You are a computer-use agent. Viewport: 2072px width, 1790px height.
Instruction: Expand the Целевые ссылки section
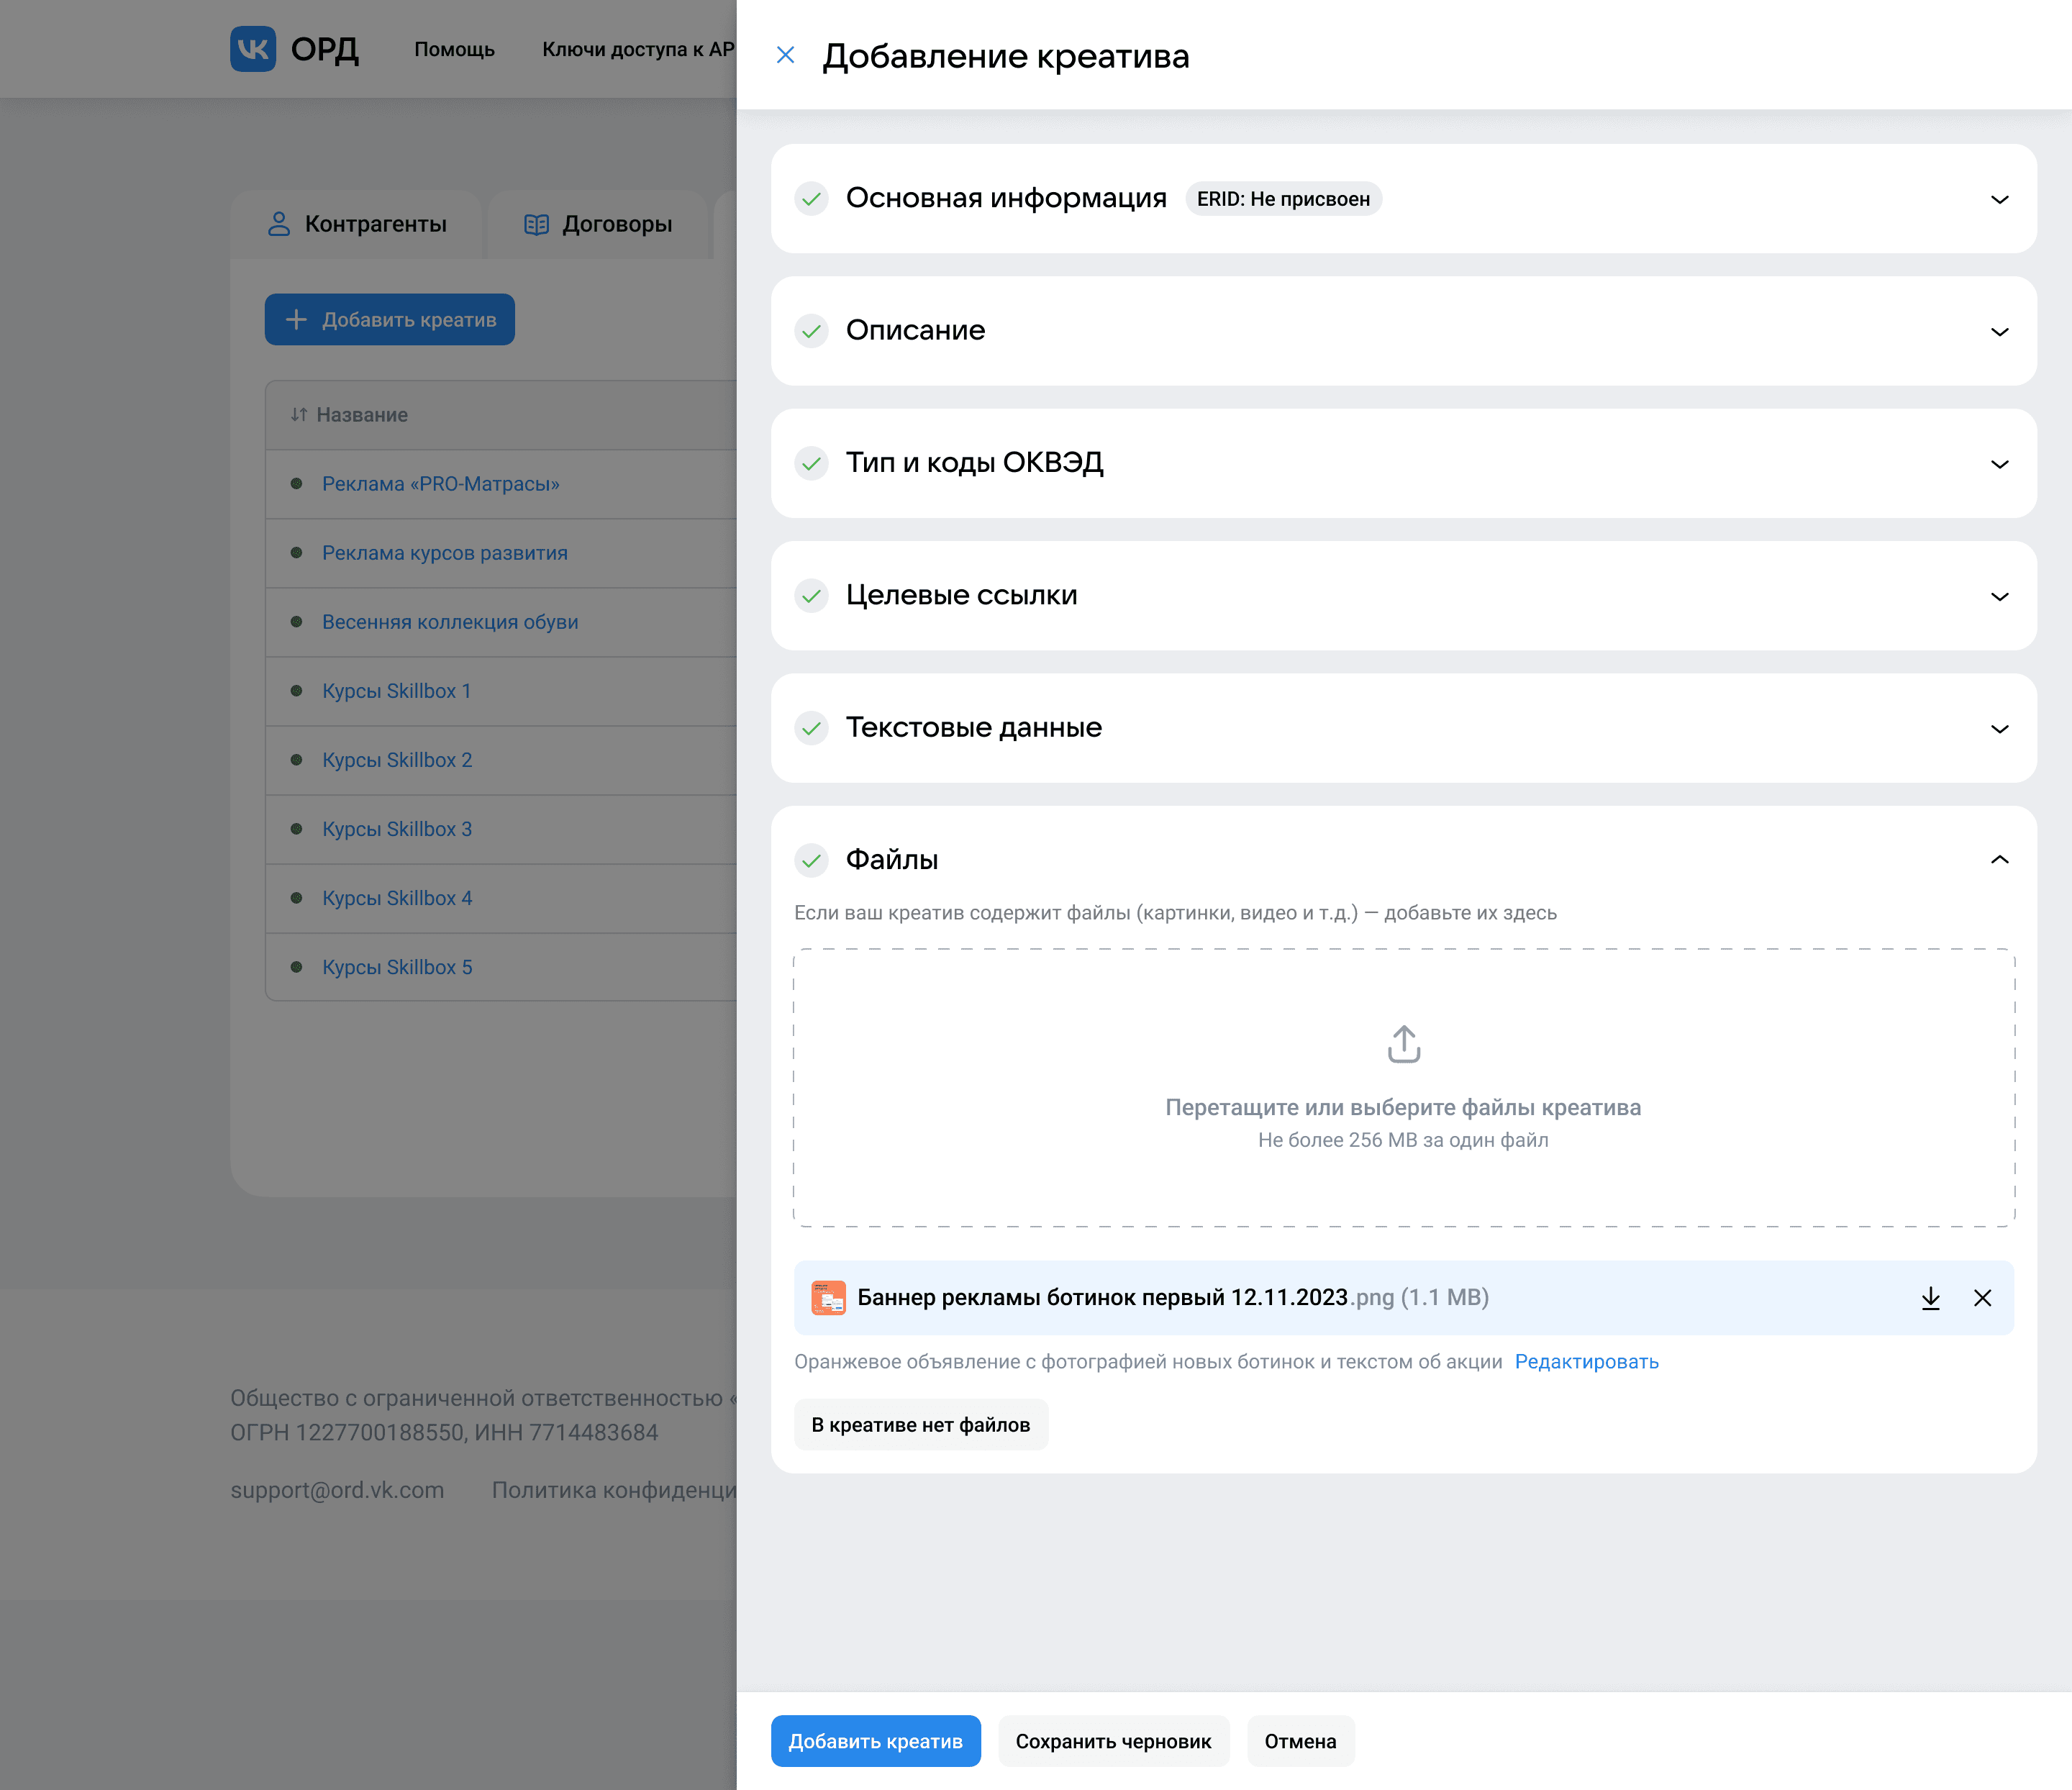1999,596
